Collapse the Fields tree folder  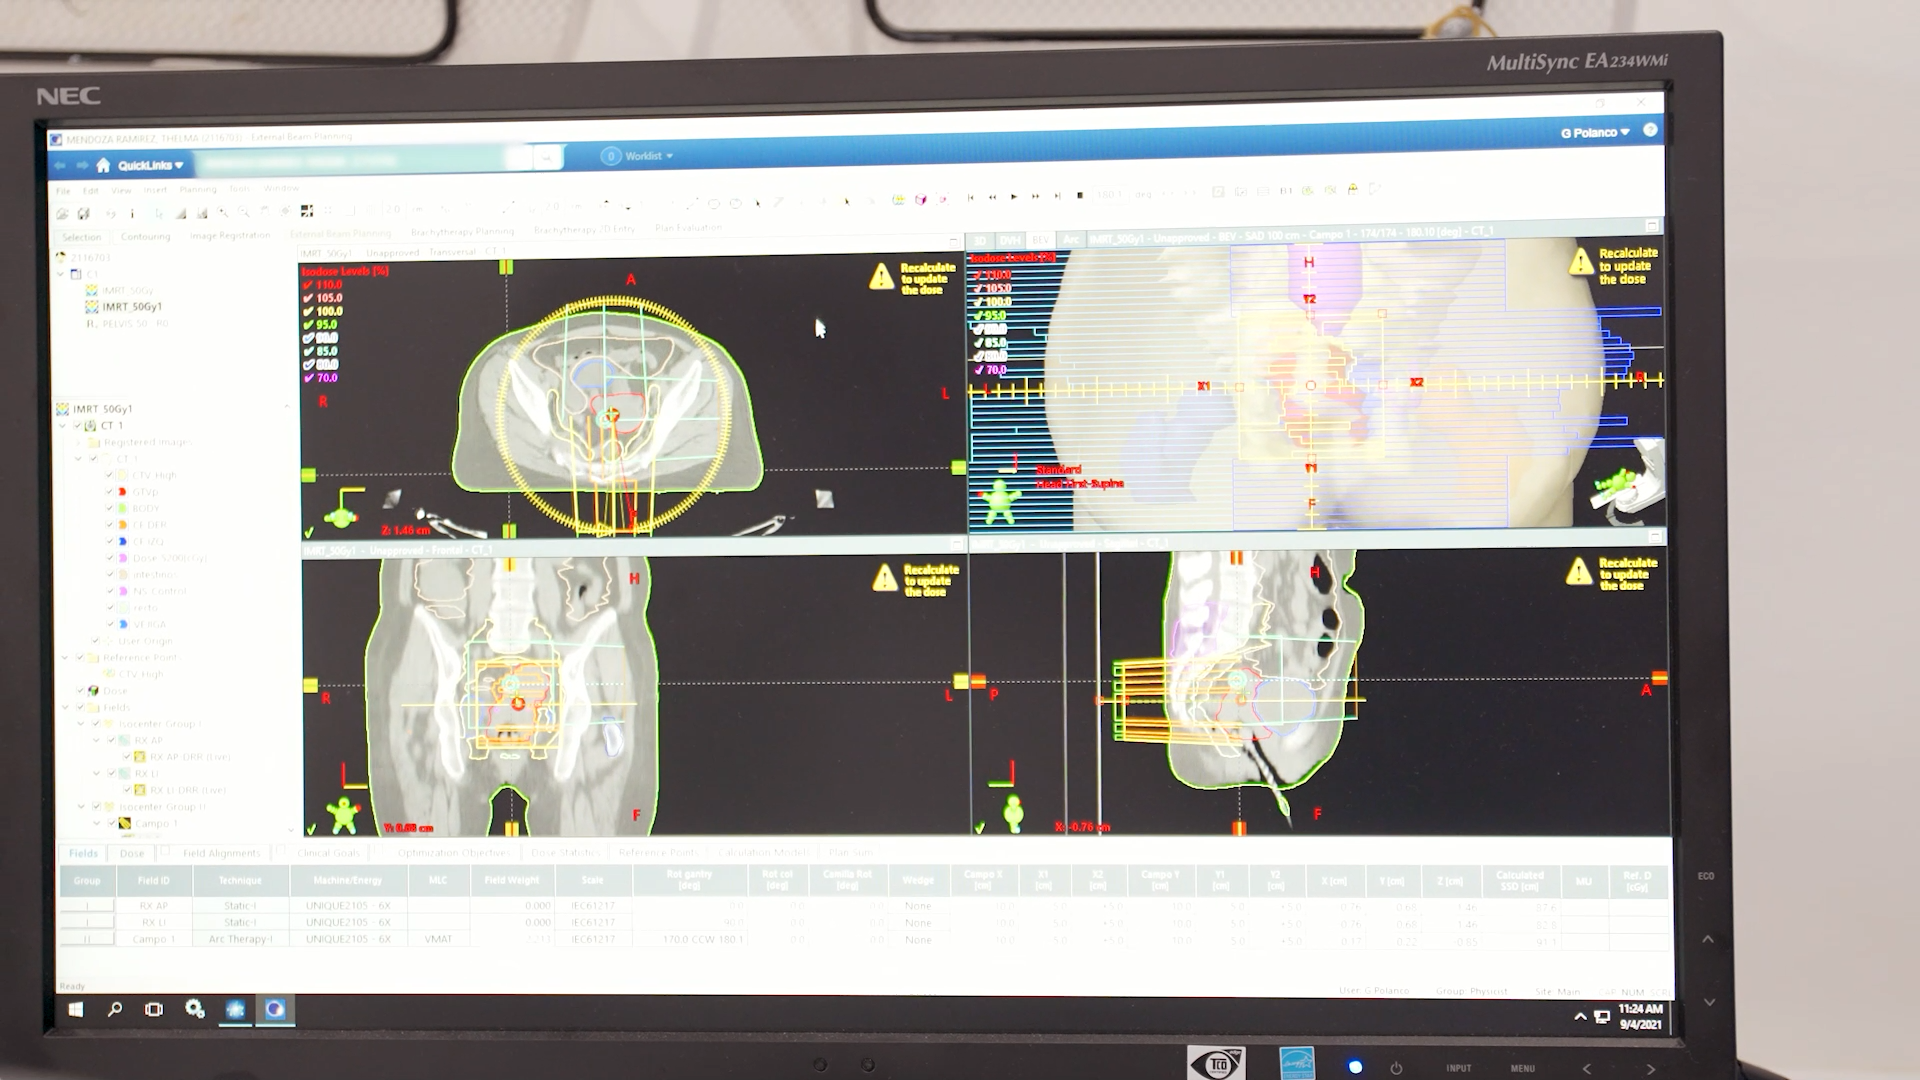tap(66, 707)
